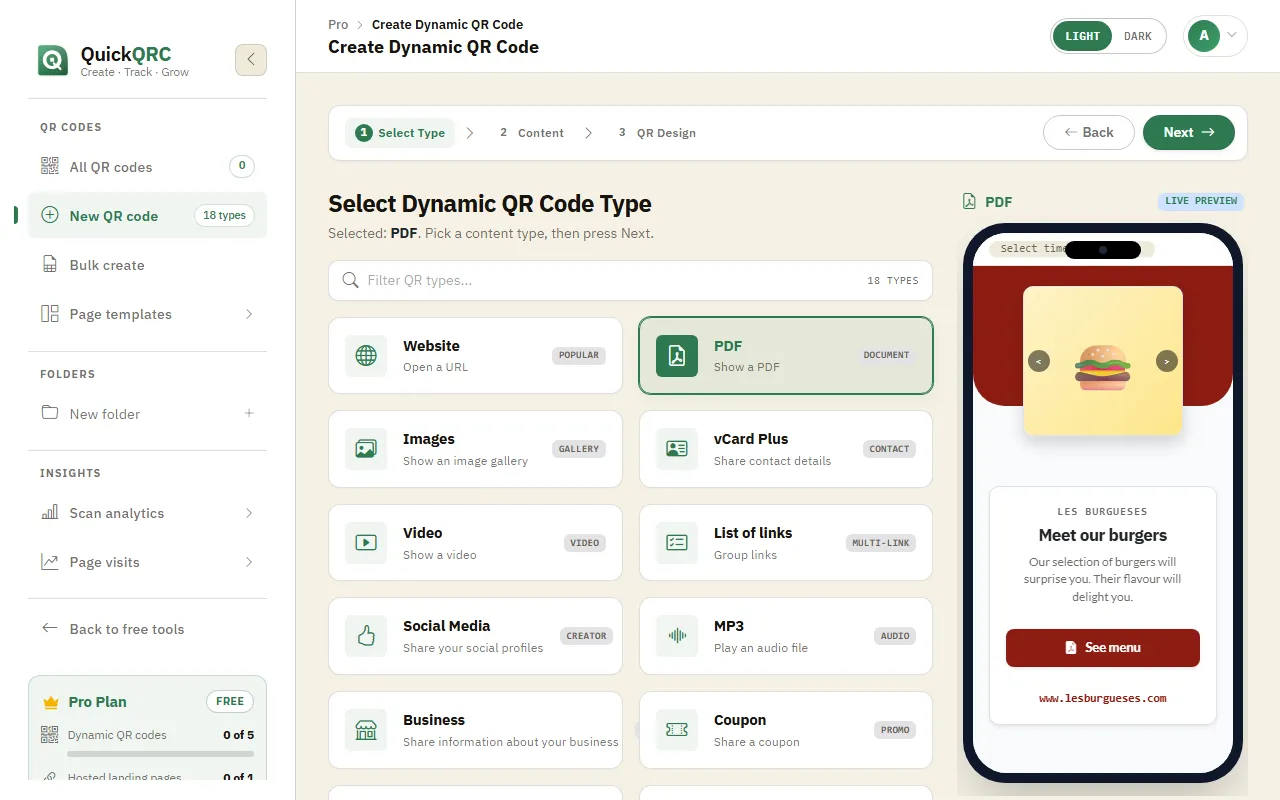Collapse the sidebar with the arrow button

point(251,60)
